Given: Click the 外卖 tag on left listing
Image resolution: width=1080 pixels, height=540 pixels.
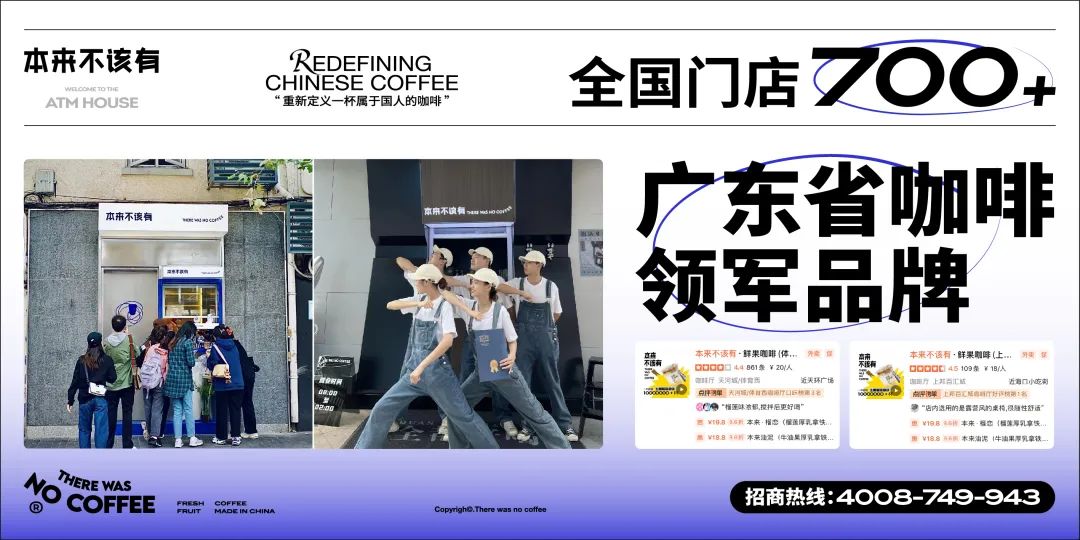Looking at the screenshot, I should [813, 354].
